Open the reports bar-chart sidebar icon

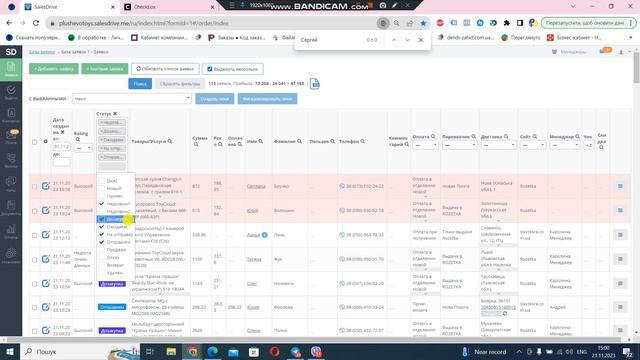(x=11, y=231)
